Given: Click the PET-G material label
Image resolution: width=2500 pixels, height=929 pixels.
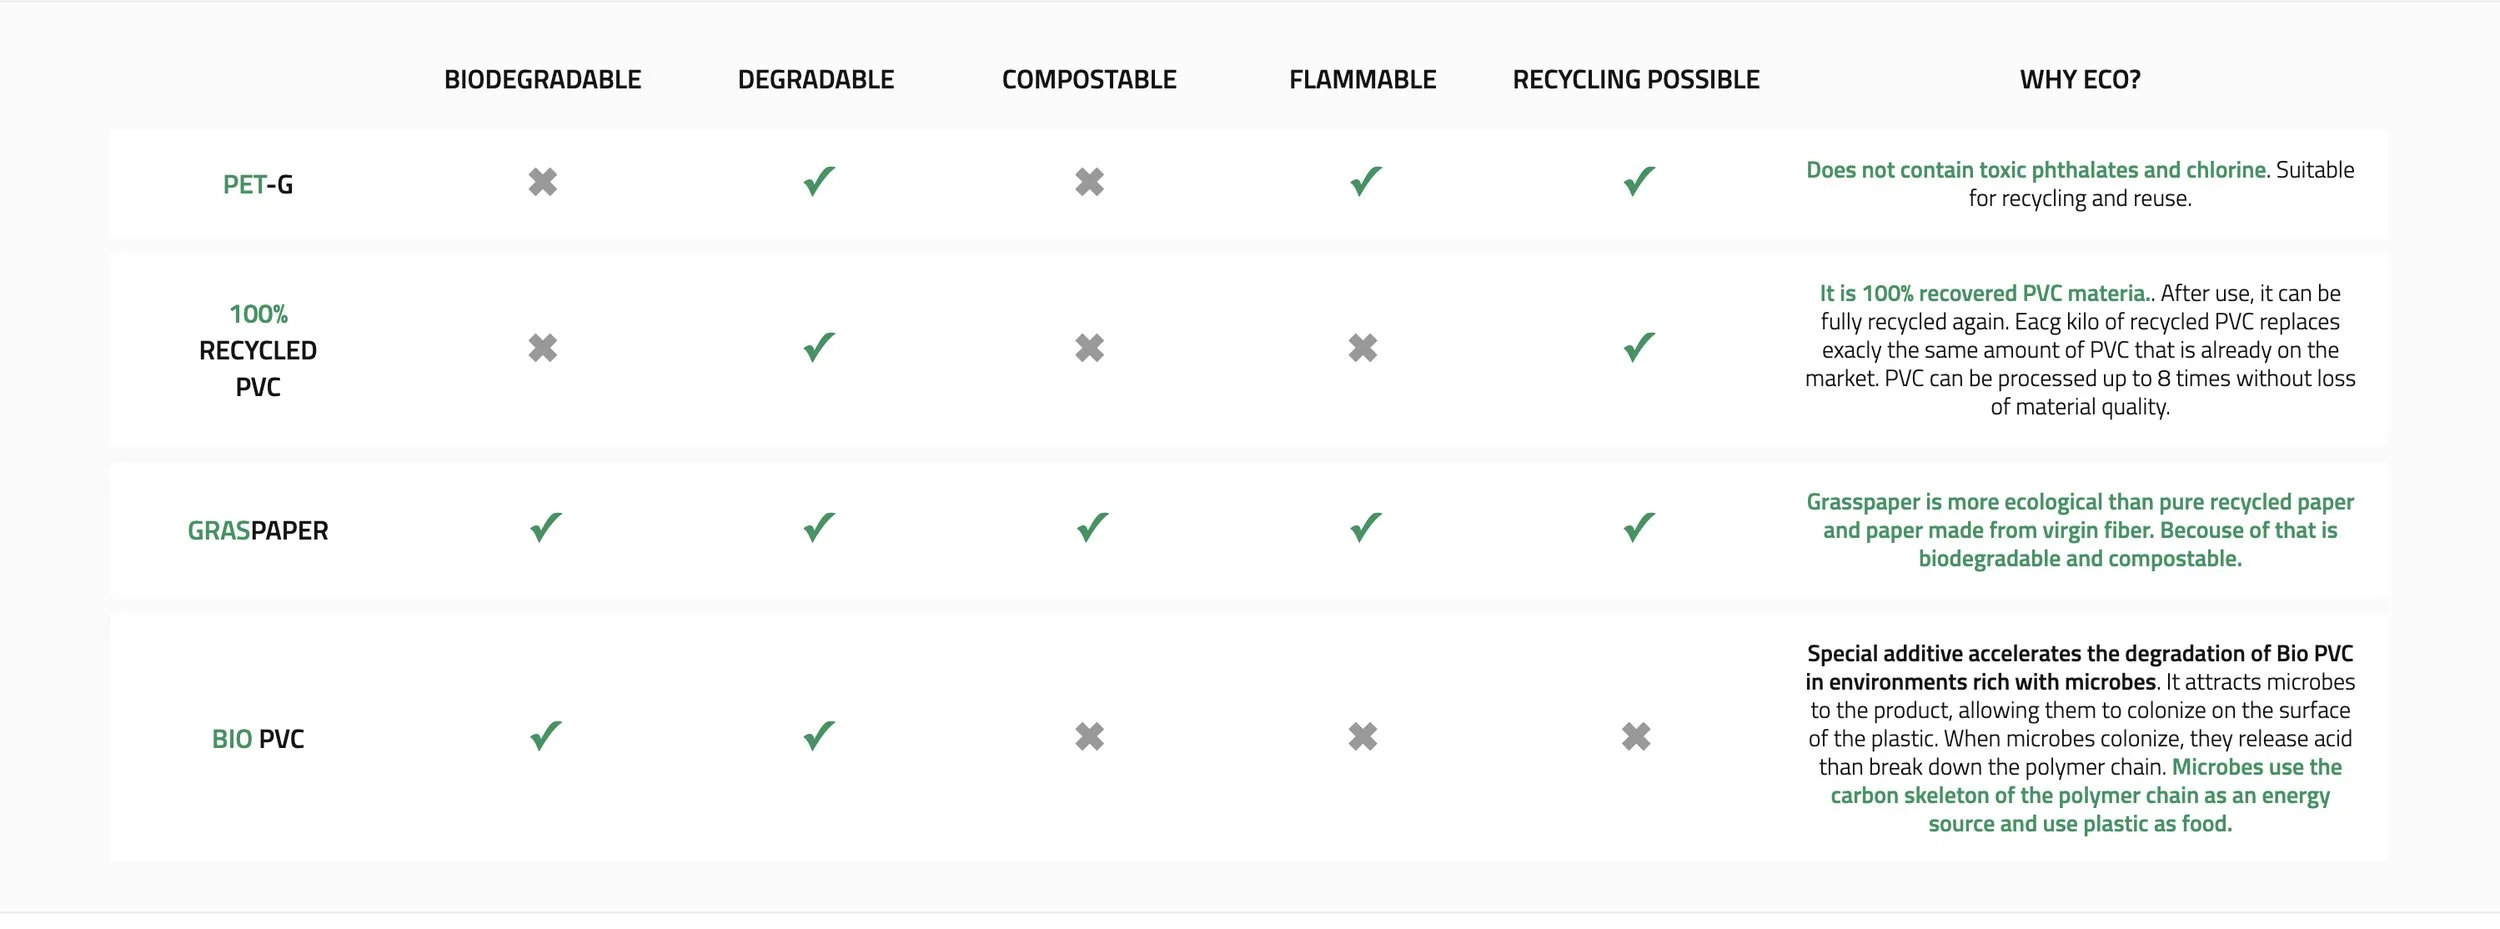Looking at the screenshot, I should click(258, 185).
